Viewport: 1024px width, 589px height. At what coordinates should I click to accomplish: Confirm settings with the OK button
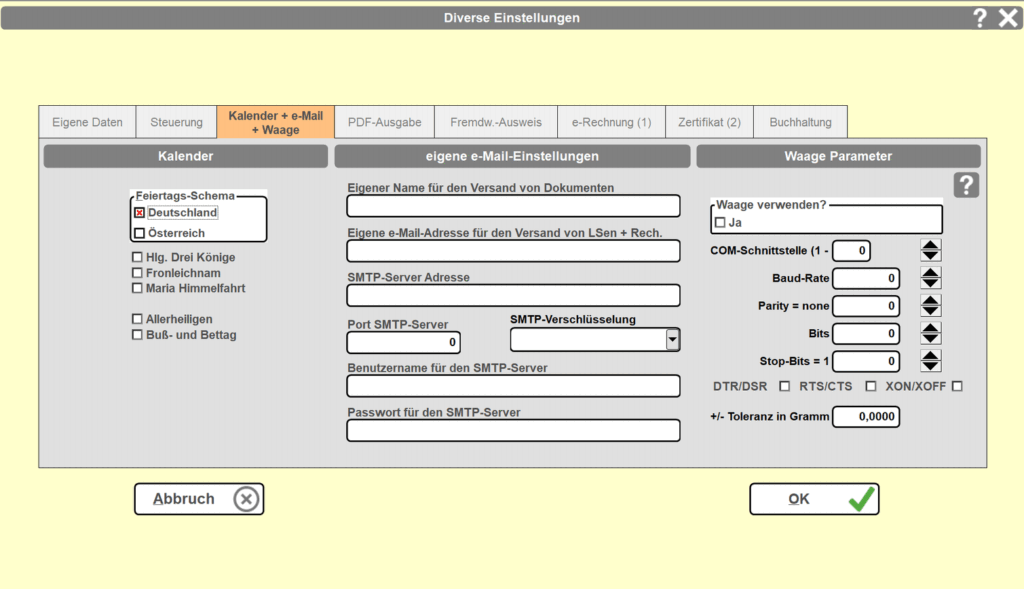[x=814, y=499]
